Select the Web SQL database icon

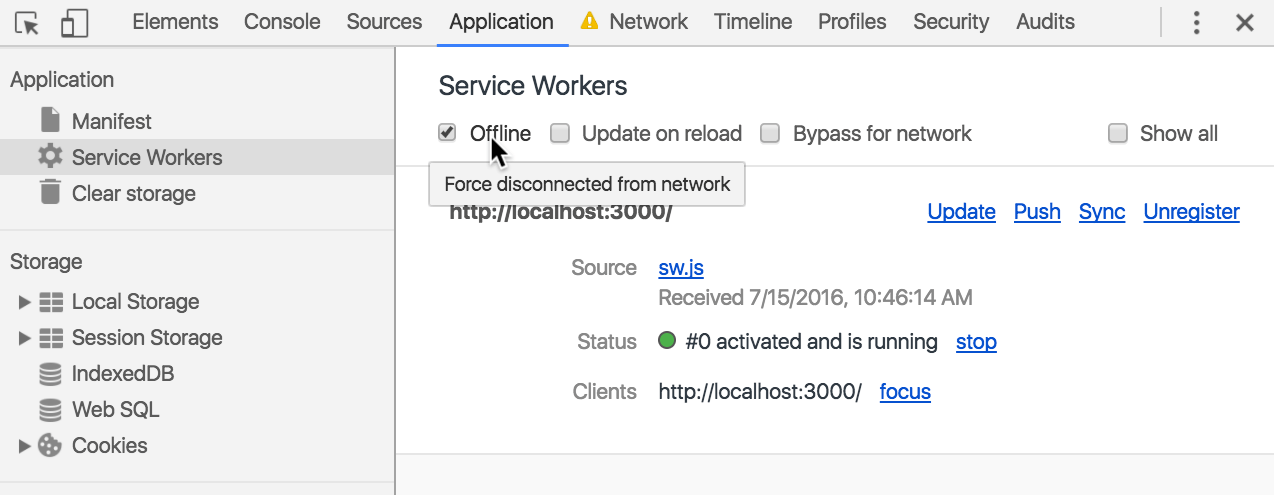[50, 410]
